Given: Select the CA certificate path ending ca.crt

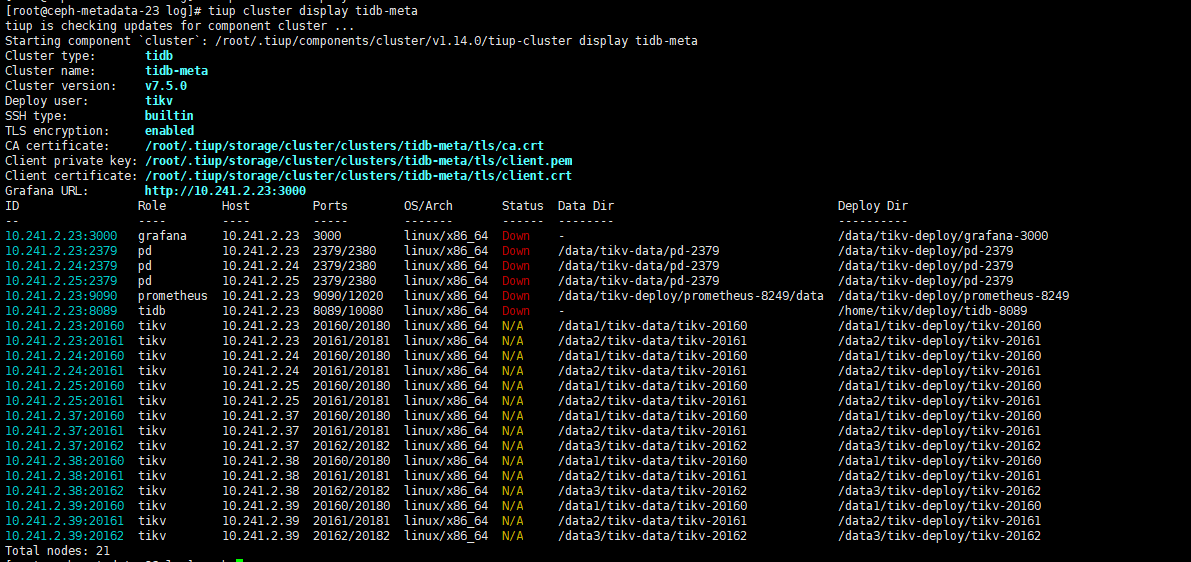Looking at the screenshot, I should pyautogui.click(x=344, y=146).
